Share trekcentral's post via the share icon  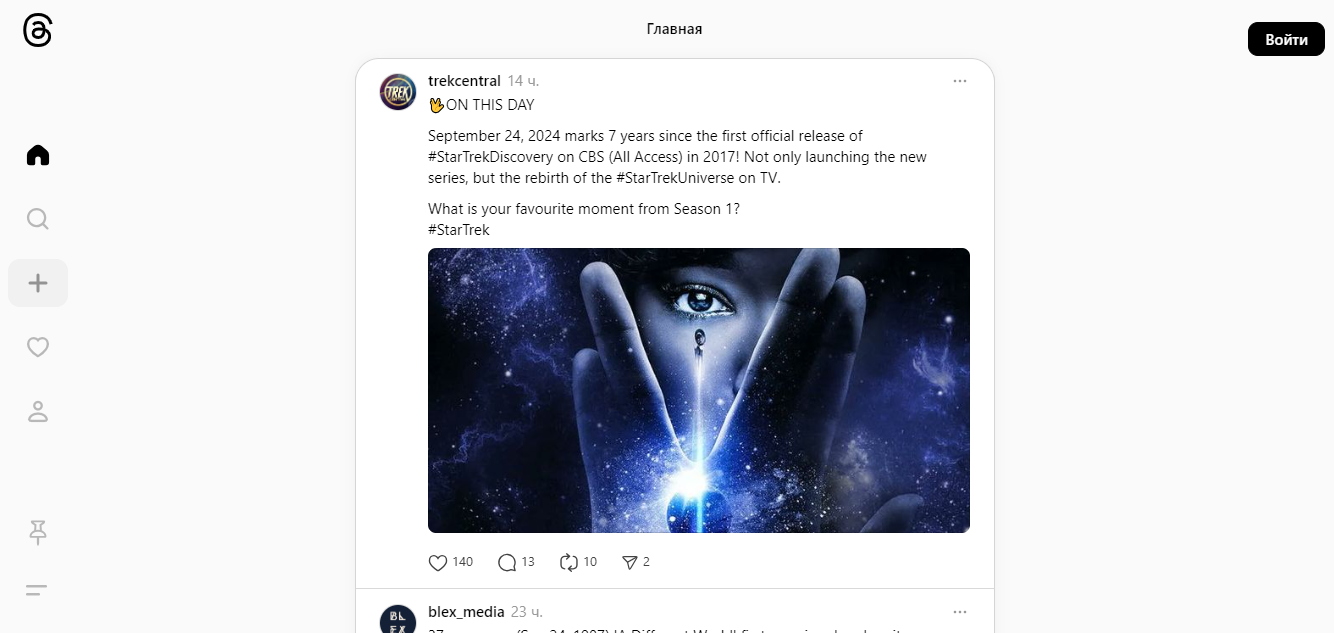(629, 562)
